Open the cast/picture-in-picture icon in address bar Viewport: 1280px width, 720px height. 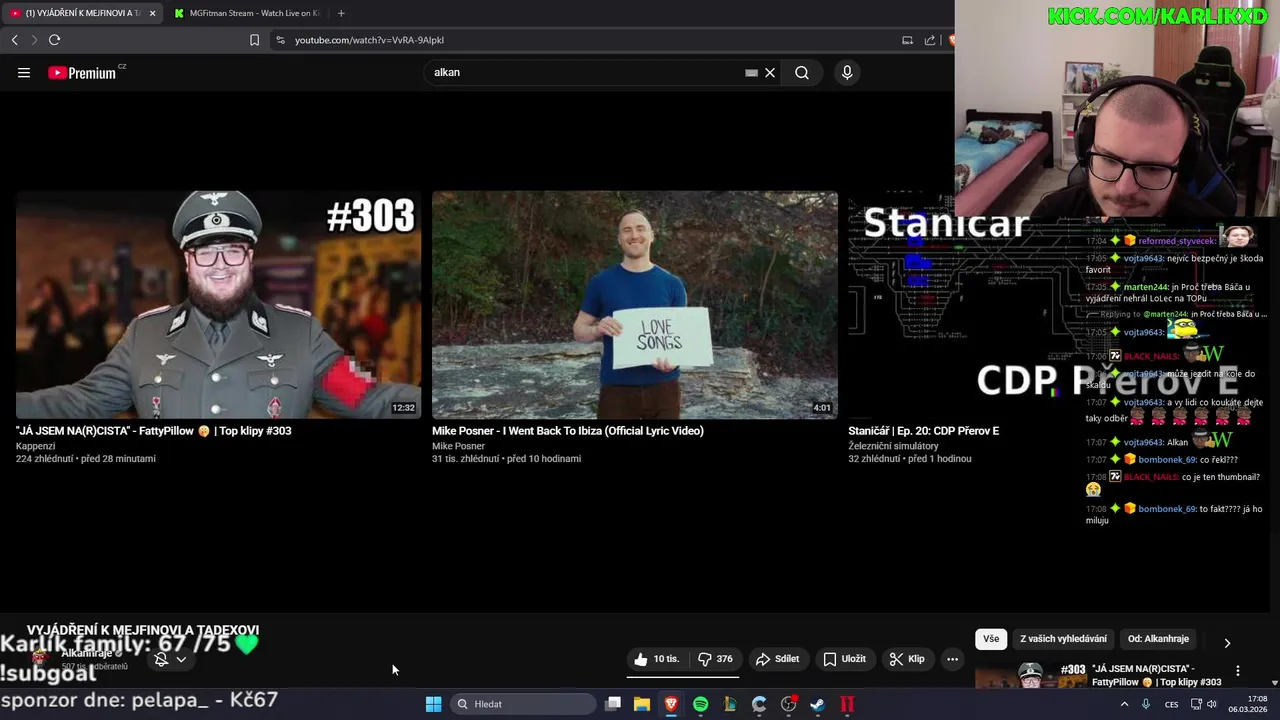click(x=907, y=40)
